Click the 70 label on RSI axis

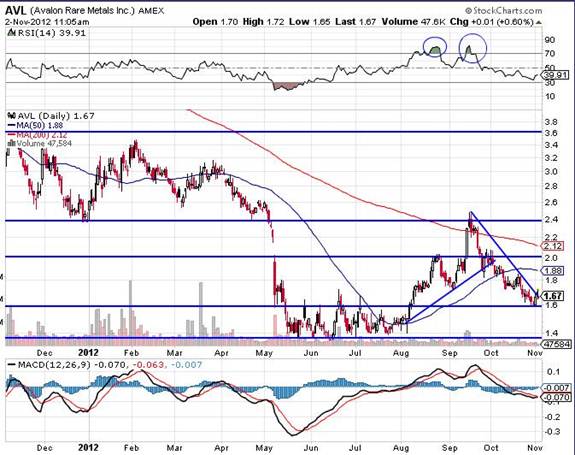click(550, 54)
